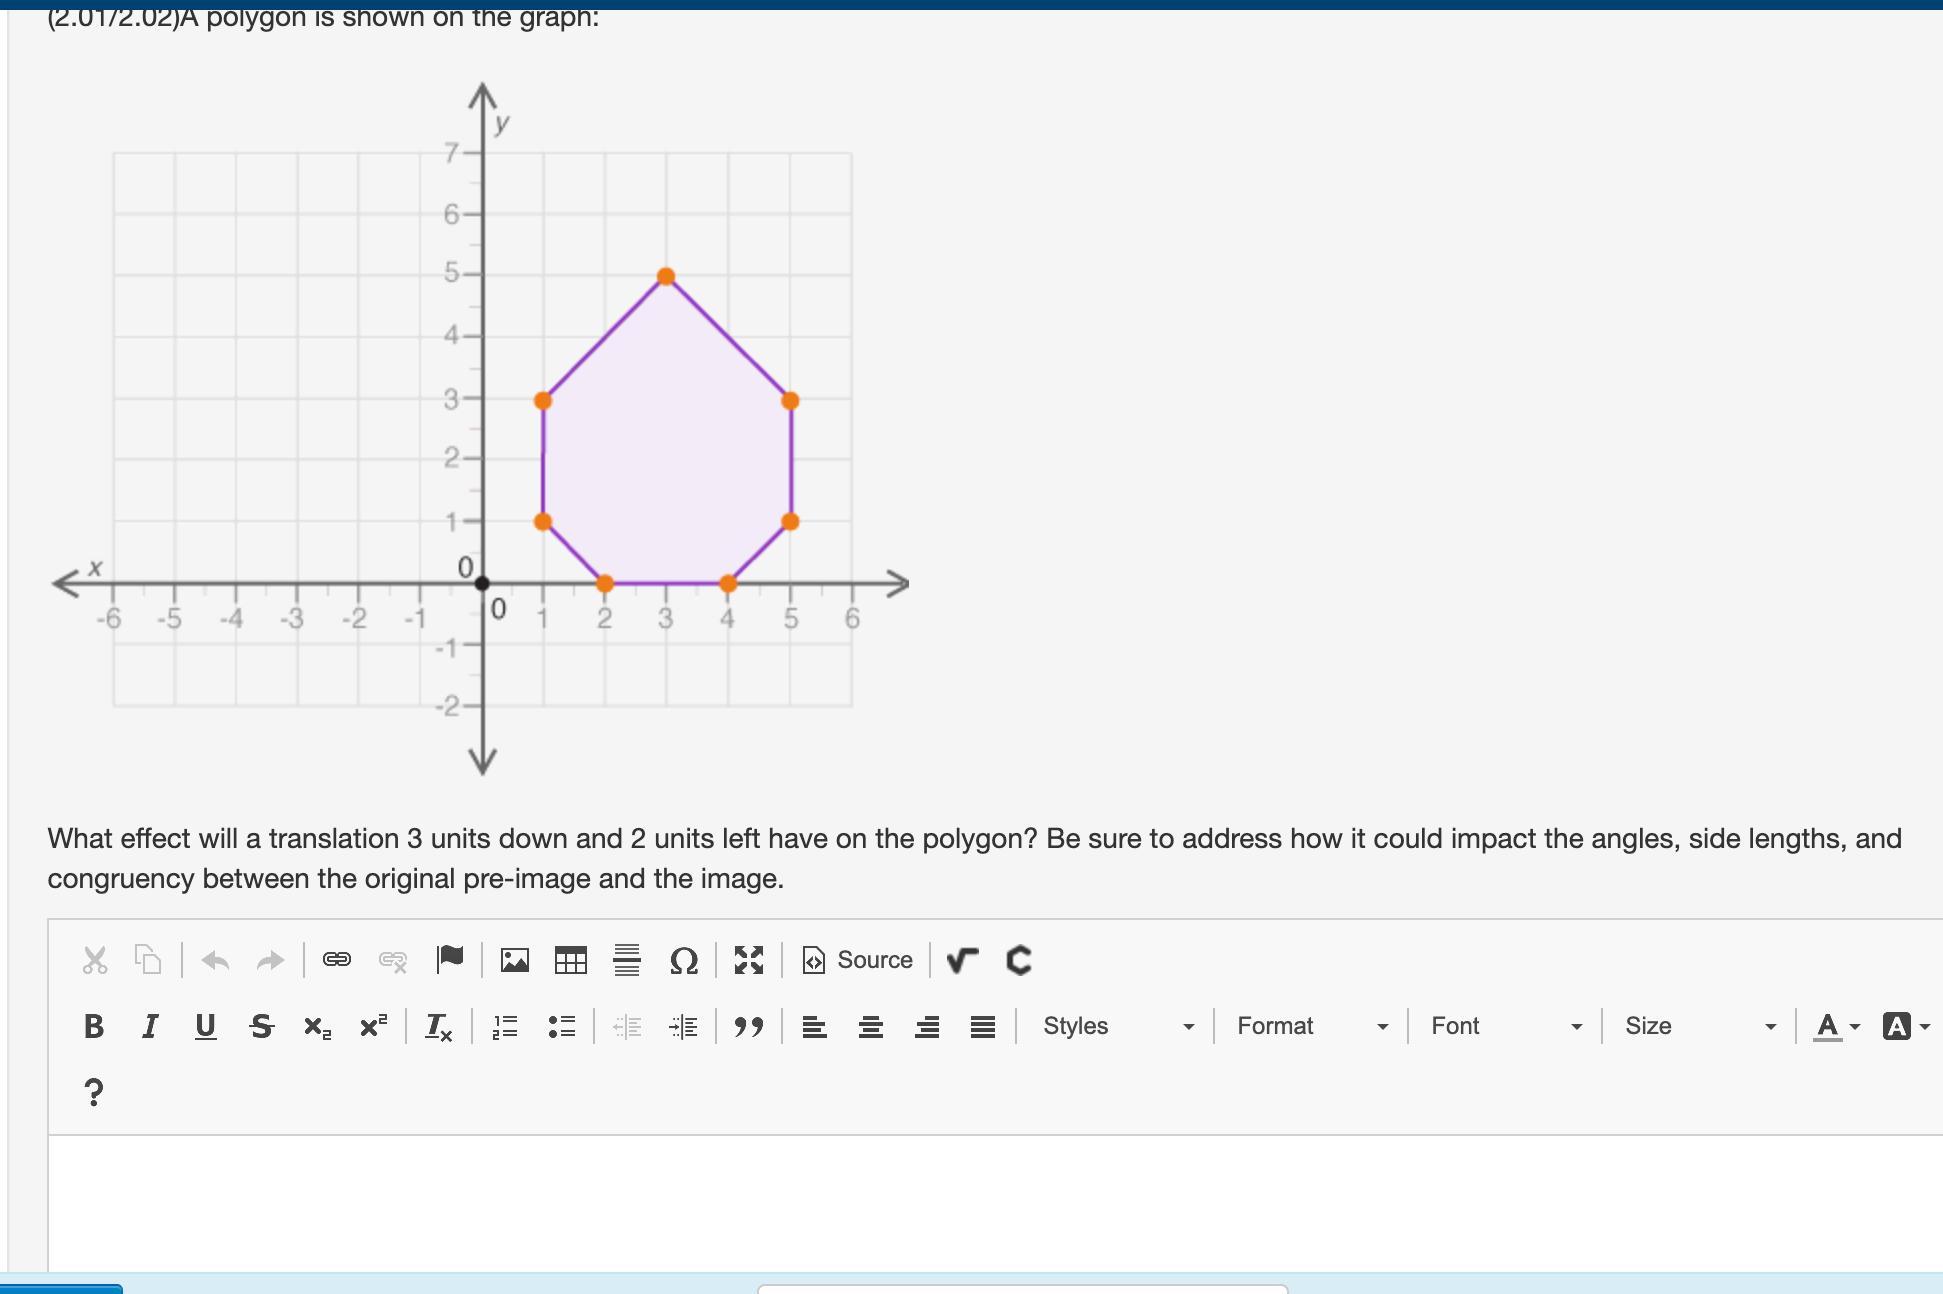Image resolution: width=1943 pixels, height=1294 pixels.
Task: Open the Size dropdown menu
Action: tap(1700, 1026)
